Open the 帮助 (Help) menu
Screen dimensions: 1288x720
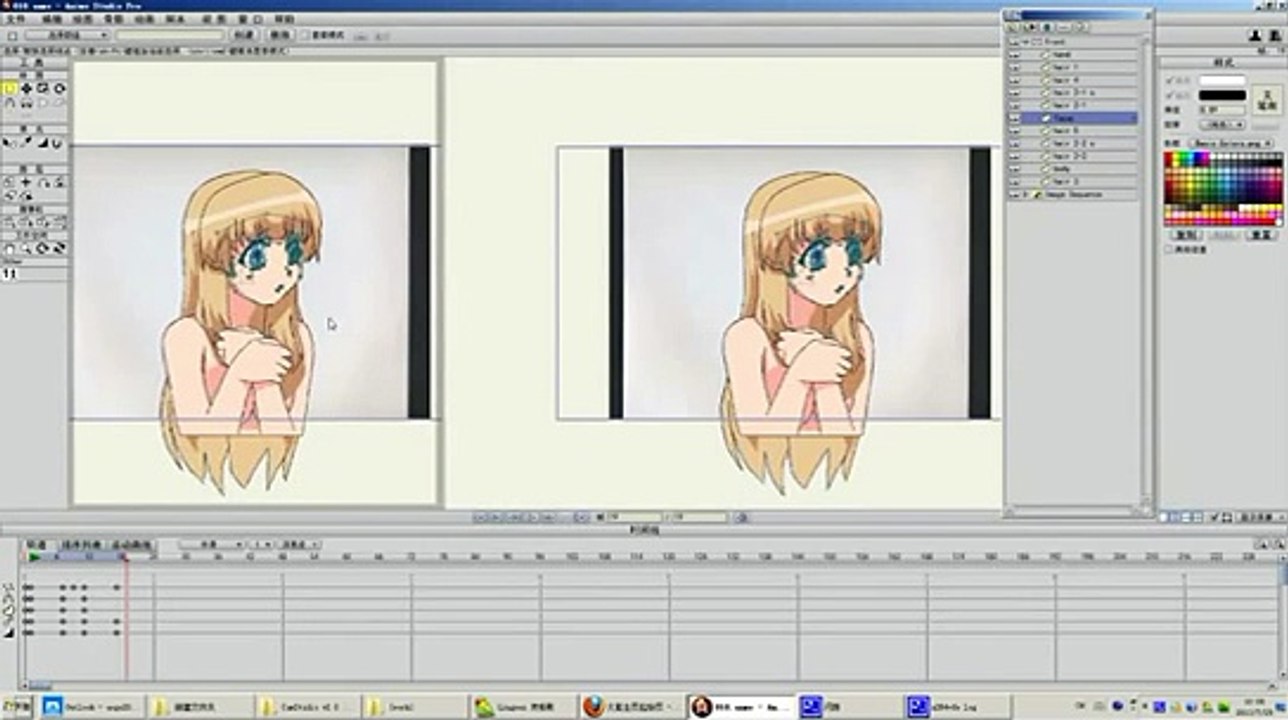pyautogui.click(x=284, y=19)
